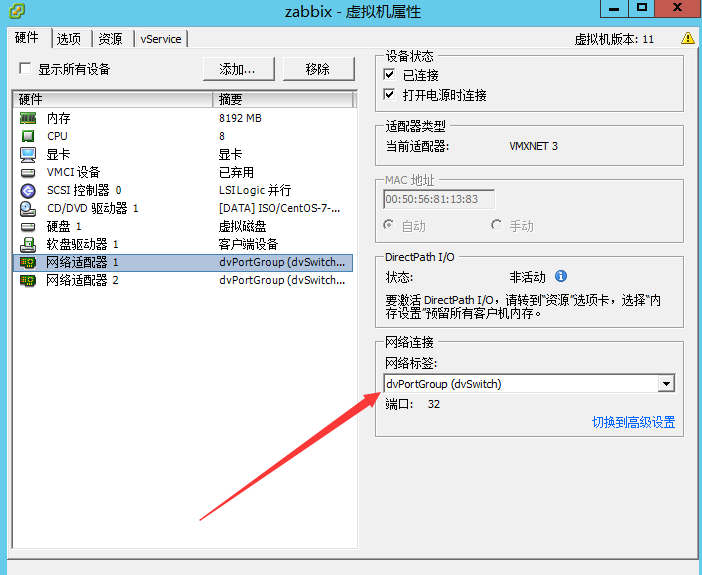Screen dimensions: 702x575
Task: Click the 硬盘 1 disk icon
Action: (x=28, y=227)
